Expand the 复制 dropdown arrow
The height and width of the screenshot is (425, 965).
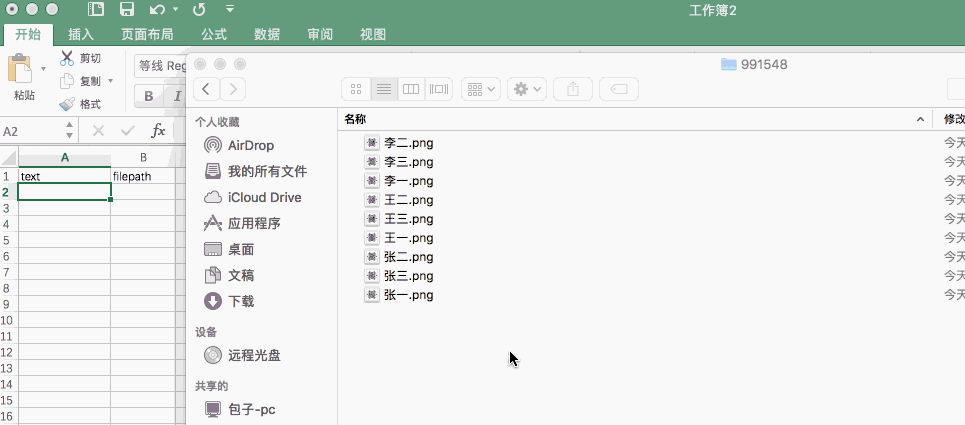(x=111, y=81)
